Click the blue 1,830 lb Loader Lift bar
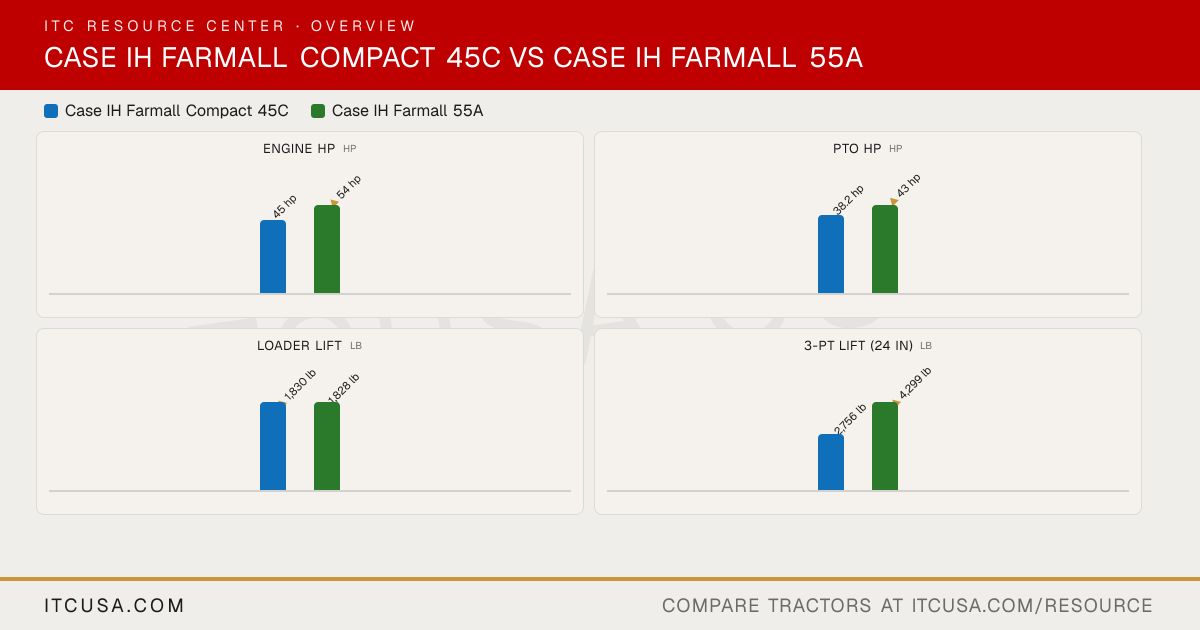Image resolution: width=1200 pixels, height=630 pixels. pyautogui.click(x=273, y=446)
